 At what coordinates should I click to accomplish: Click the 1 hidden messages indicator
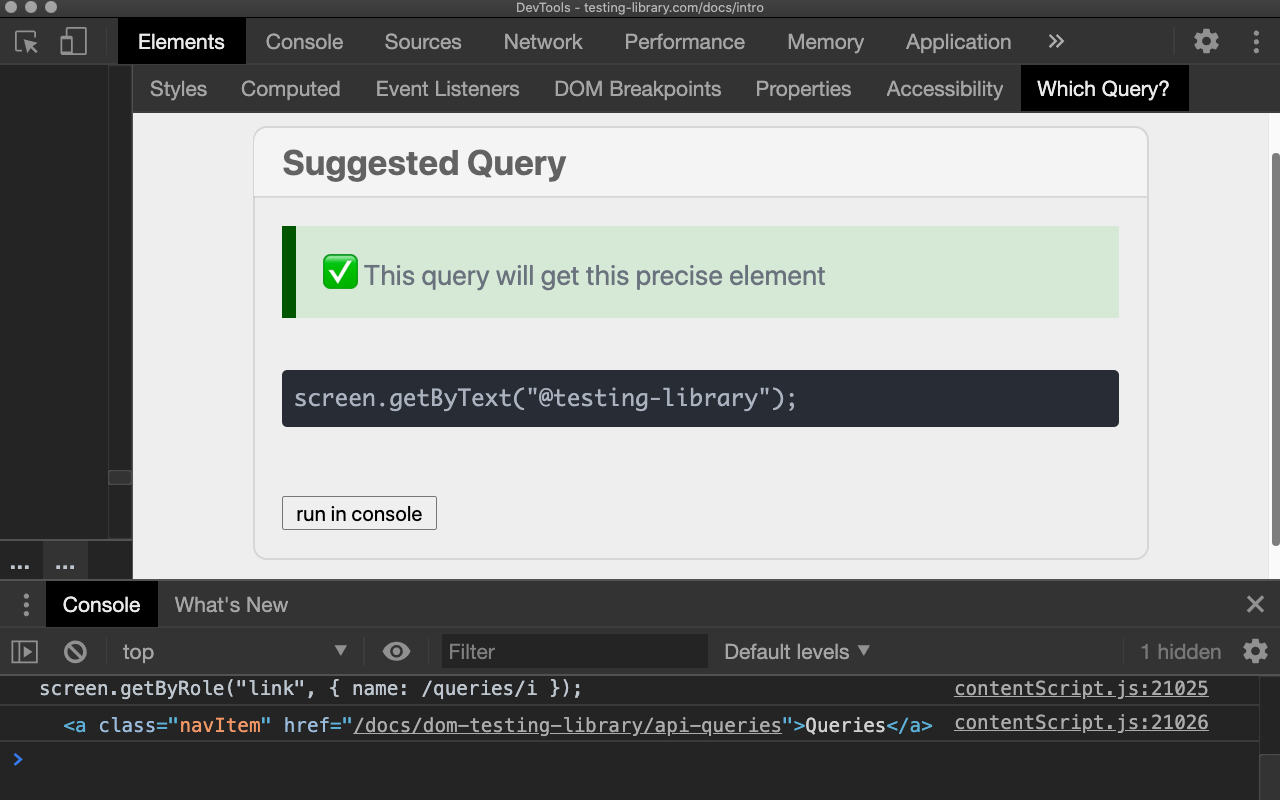pyautogui.click(x=1180, y=652)
